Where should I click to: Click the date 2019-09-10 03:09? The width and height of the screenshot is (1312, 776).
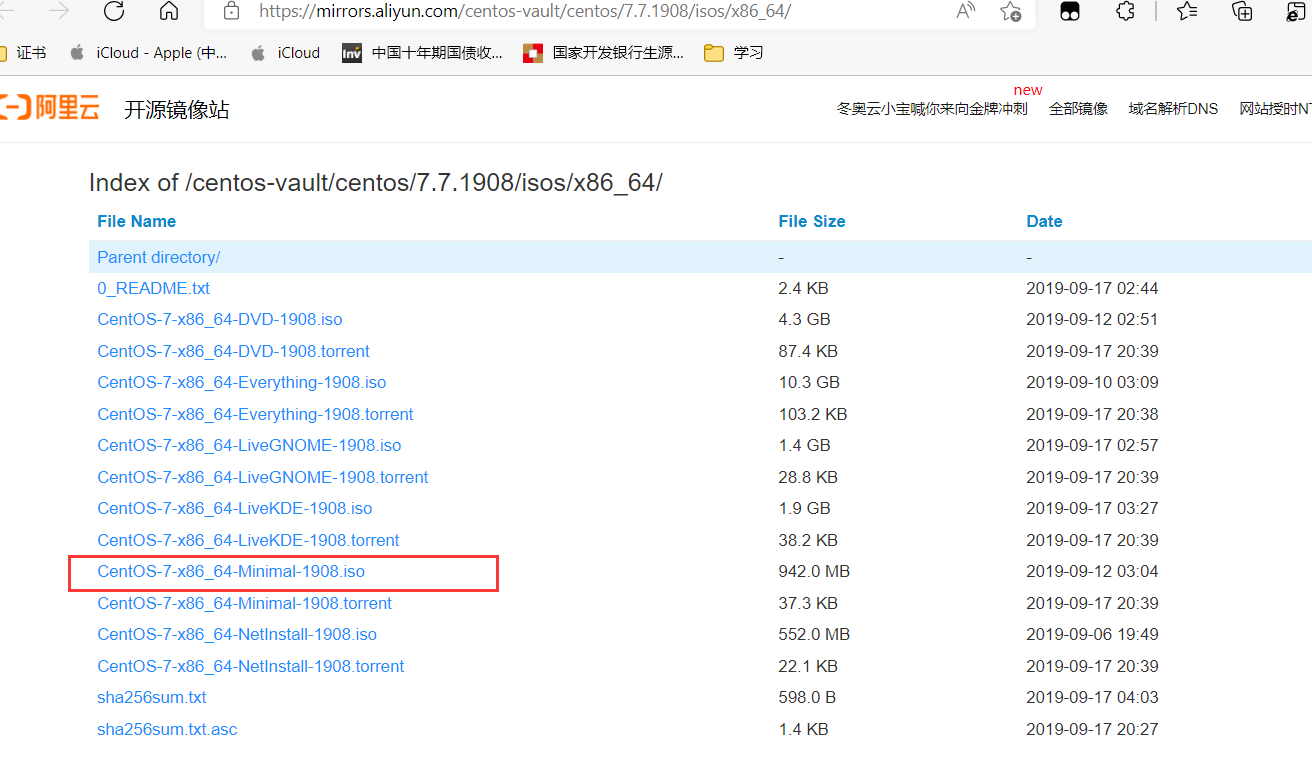tap(1092, 383)
